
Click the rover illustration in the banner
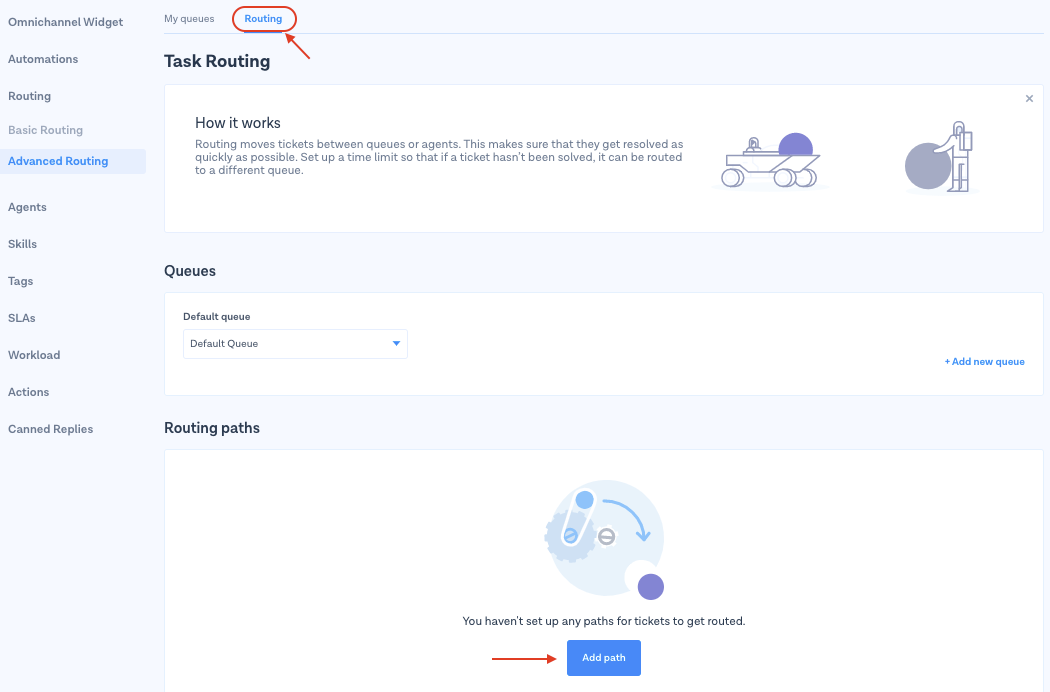(770, 162)
